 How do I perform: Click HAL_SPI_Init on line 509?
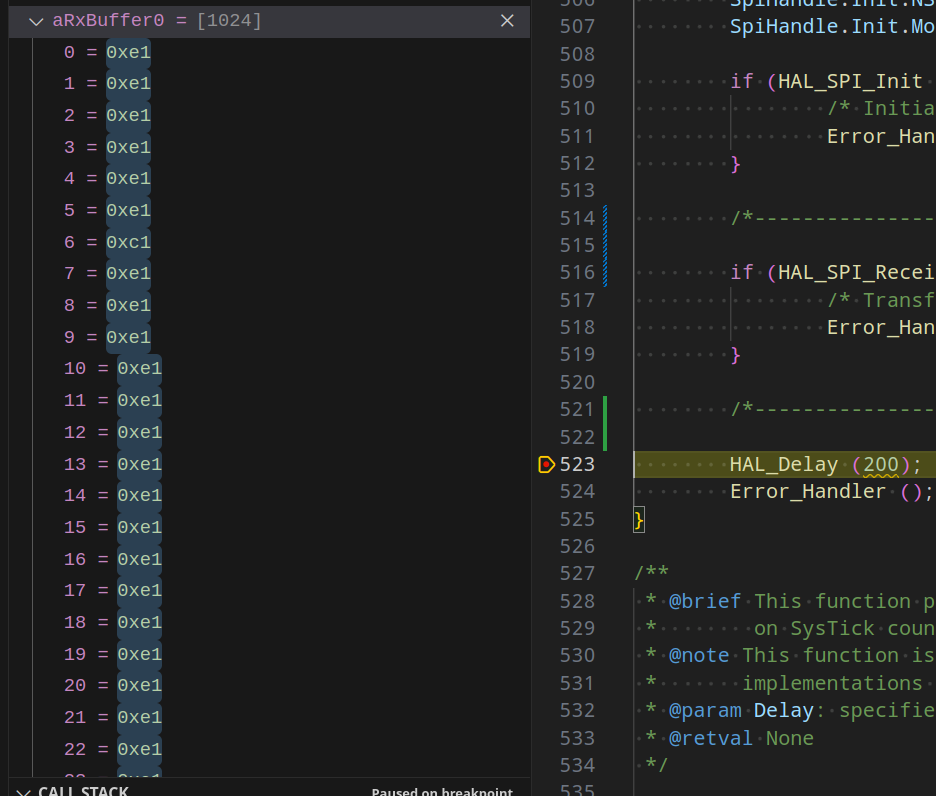(850, 81)
